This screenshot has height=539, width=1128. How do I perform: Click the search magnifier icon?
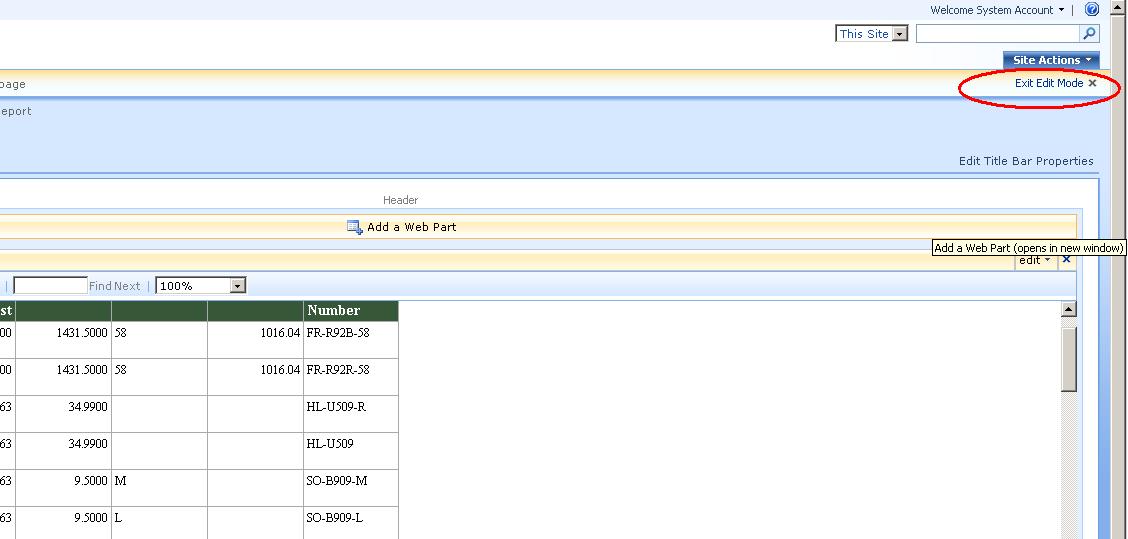click(x=1089, y=34)
